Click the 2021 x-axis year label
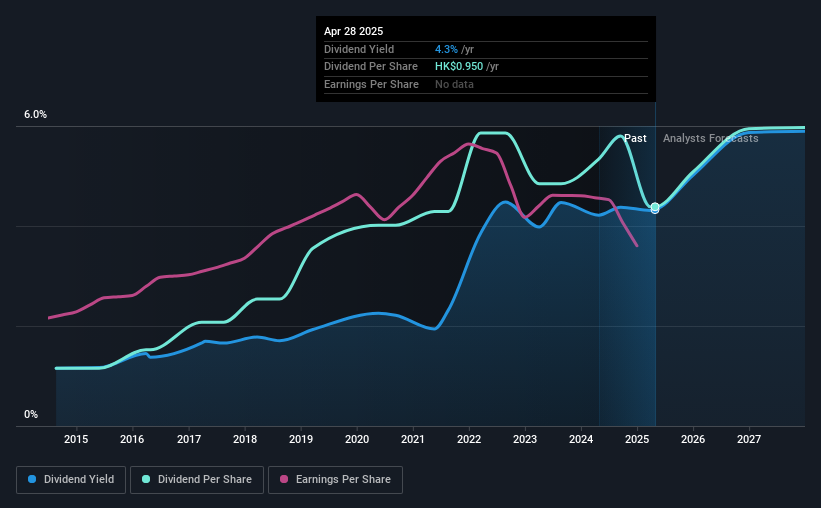The image size is (821, 508). coord(413,439)
